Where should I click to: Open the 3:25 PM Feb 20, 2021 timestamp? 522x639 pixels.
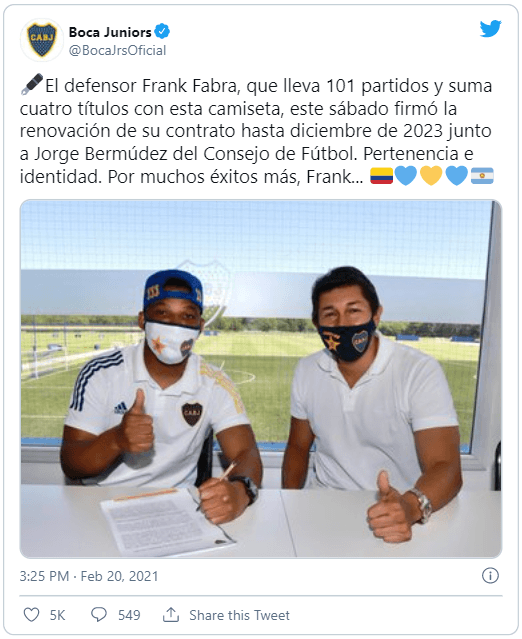coord(89,576)
